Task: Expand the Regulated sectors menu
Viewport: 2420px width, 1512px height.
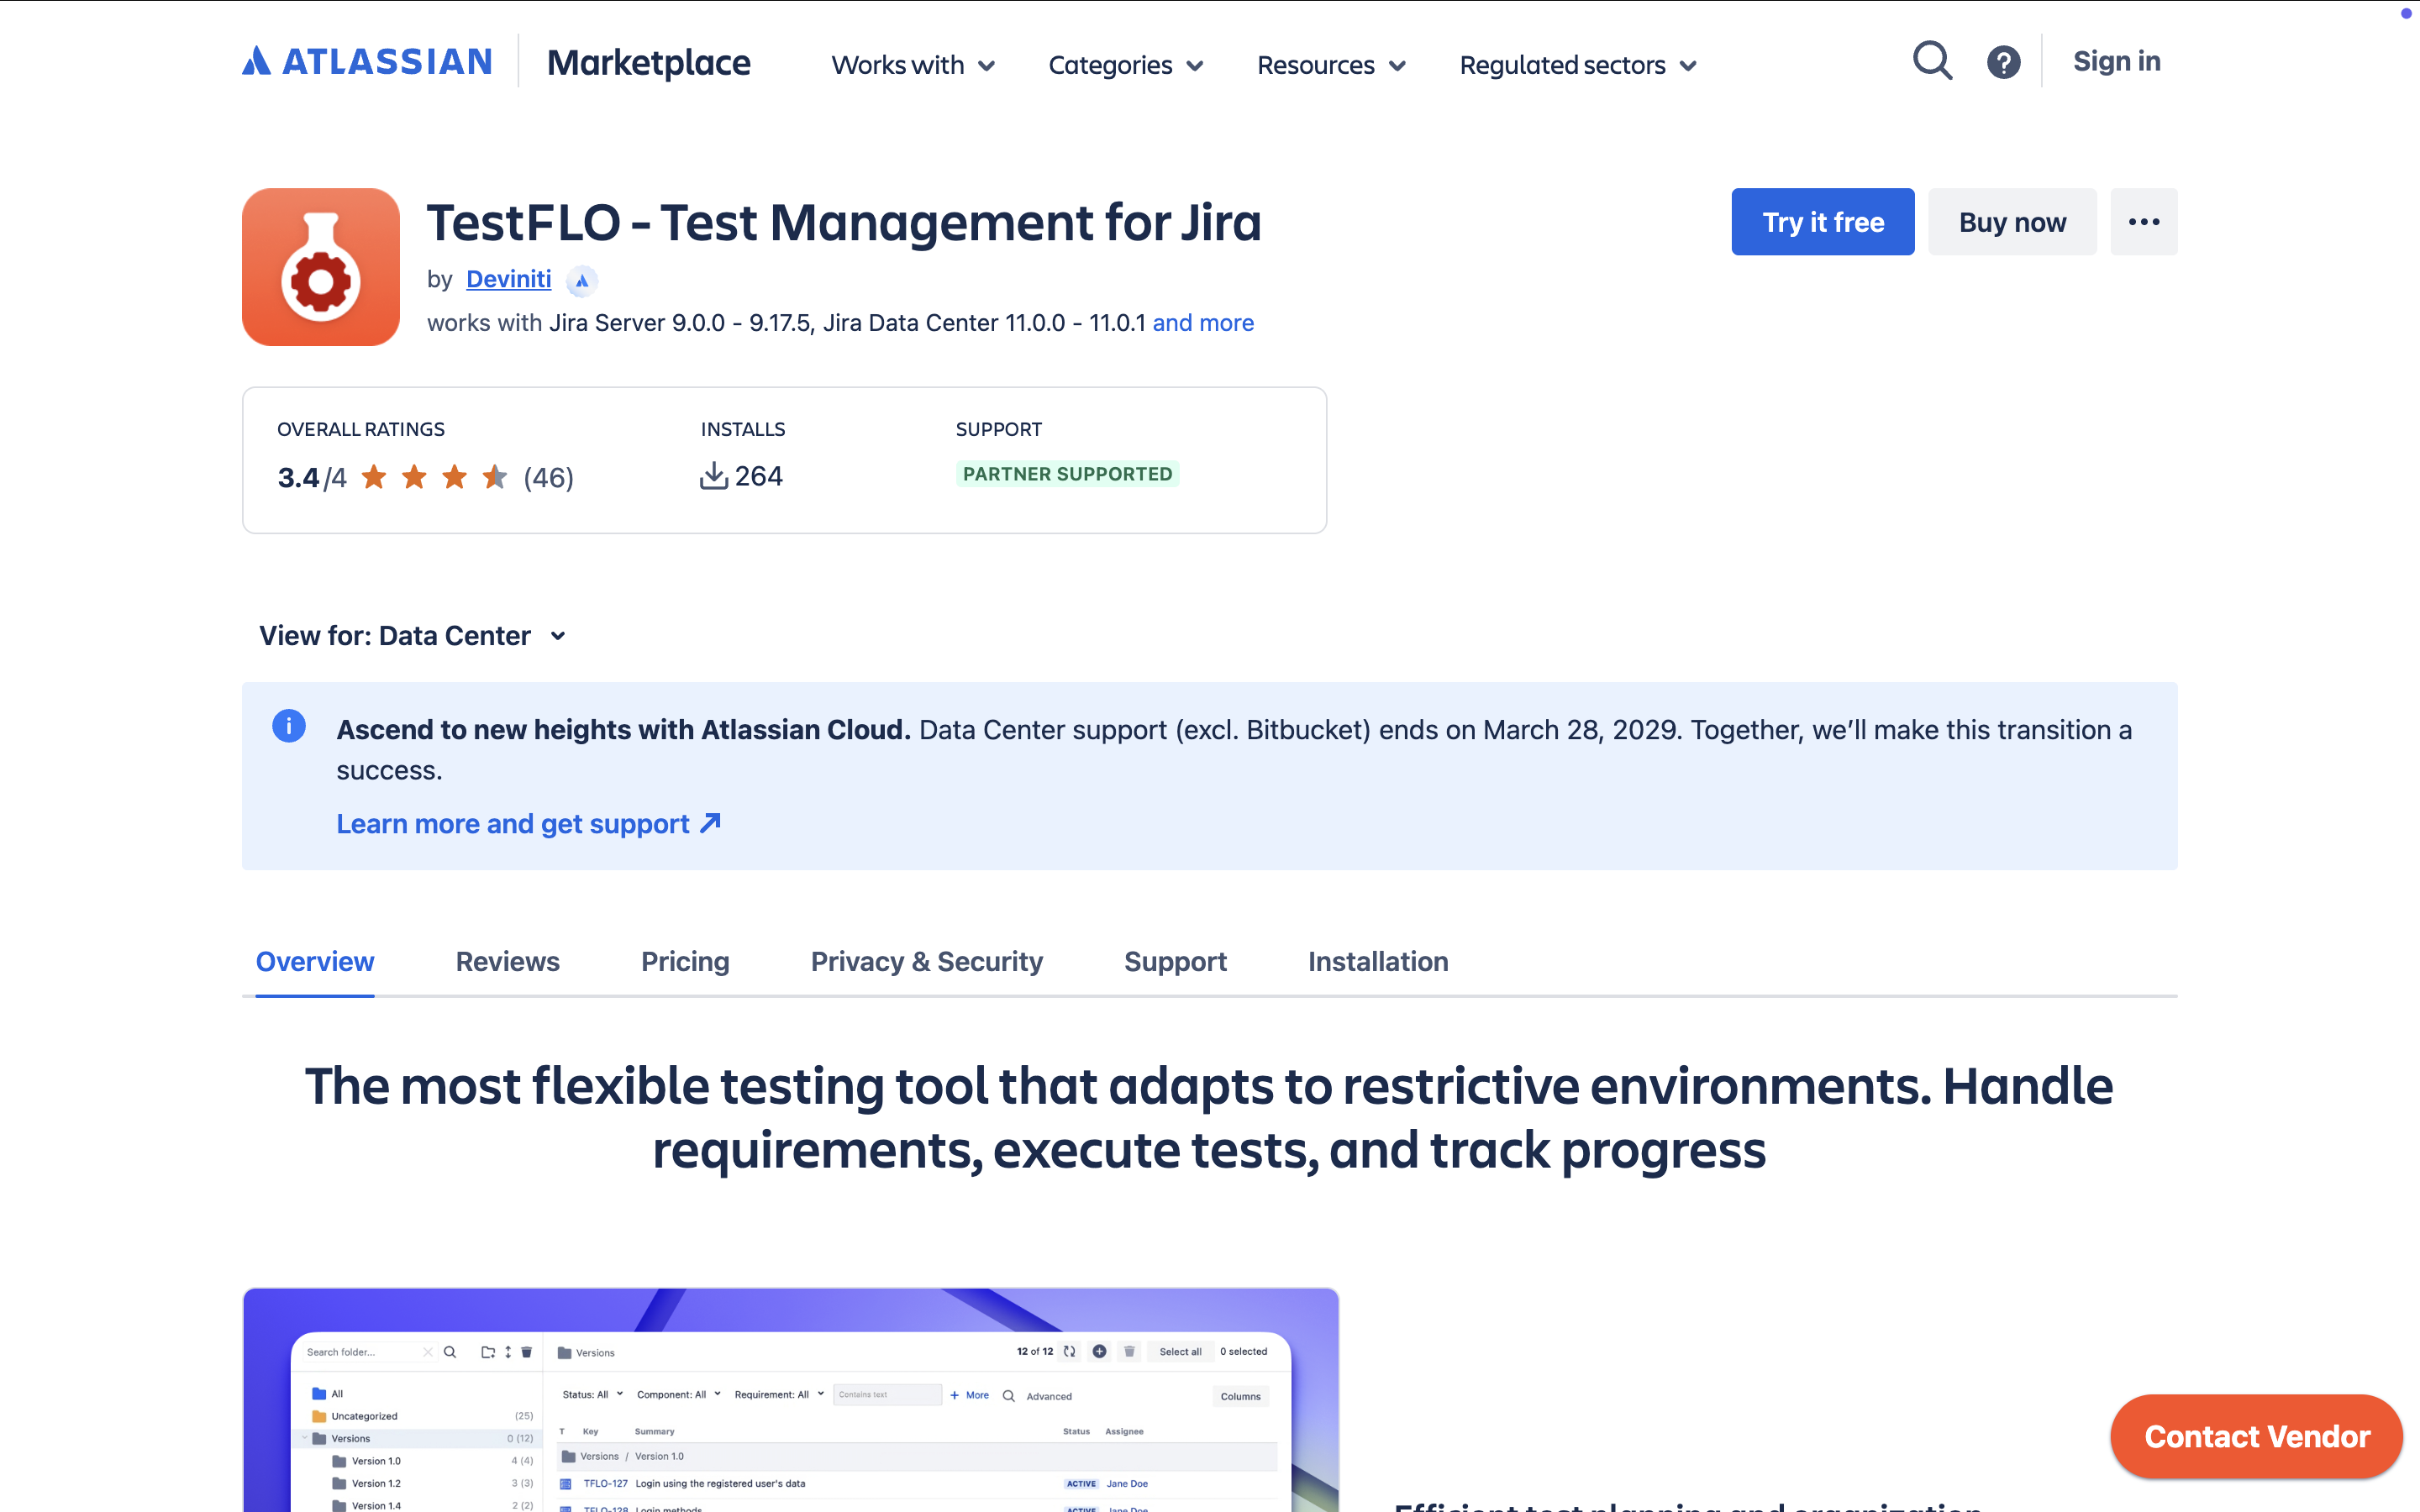Action: tap(1578, 65)
